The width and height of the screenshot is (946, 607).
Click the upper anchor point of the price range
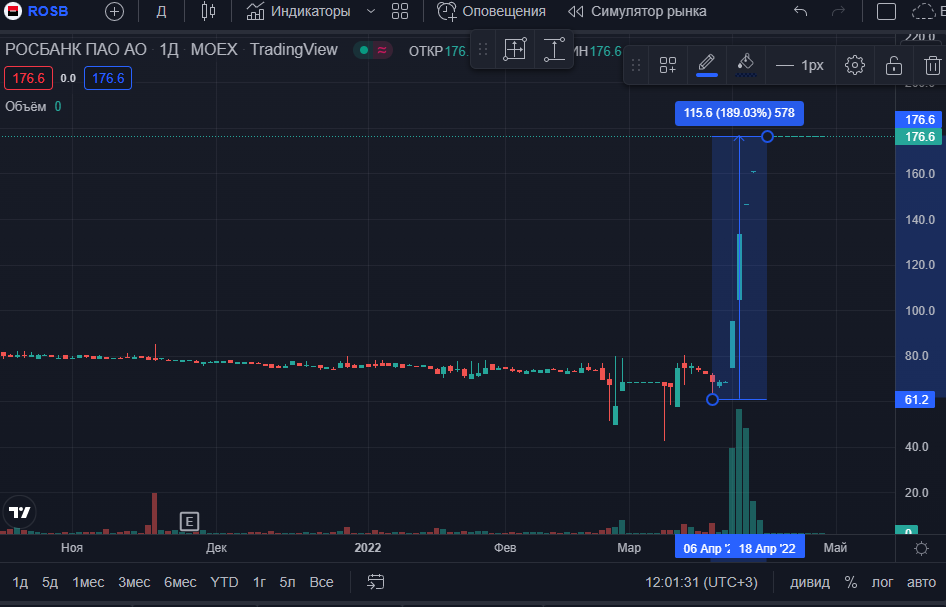(x=767, y=136)
